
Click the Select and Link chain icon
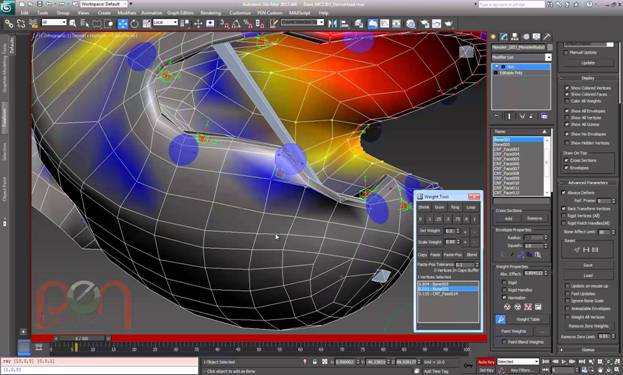[x=9, y=24]
